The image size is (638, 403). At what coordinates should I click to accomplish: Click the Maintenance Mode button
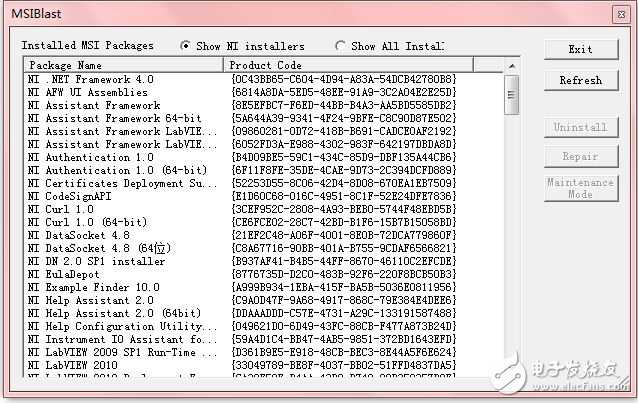coord(581,188)
